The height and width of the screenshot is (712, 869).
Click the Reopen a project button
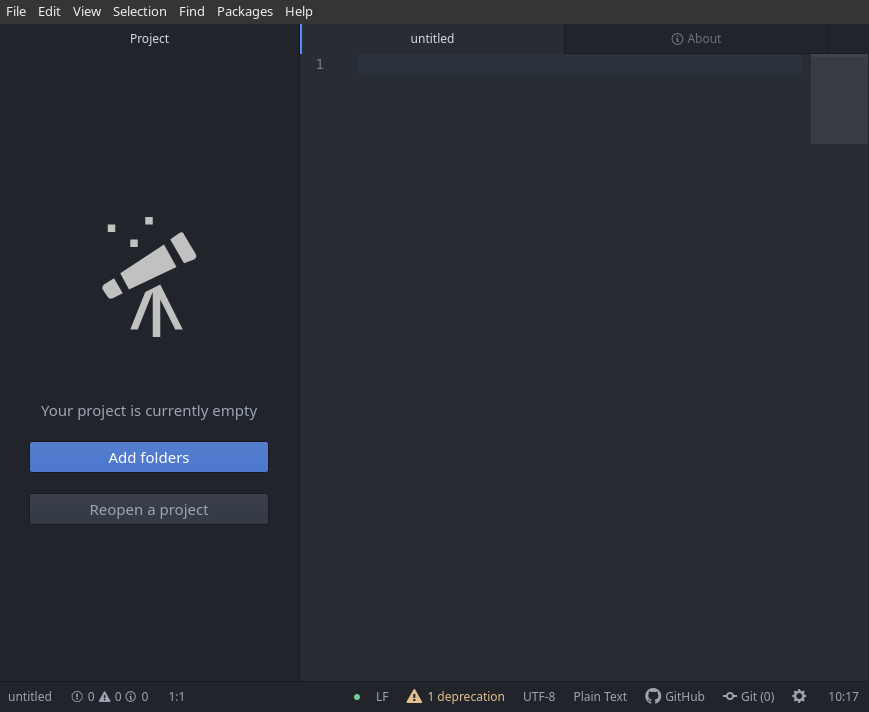pos(148,509)
